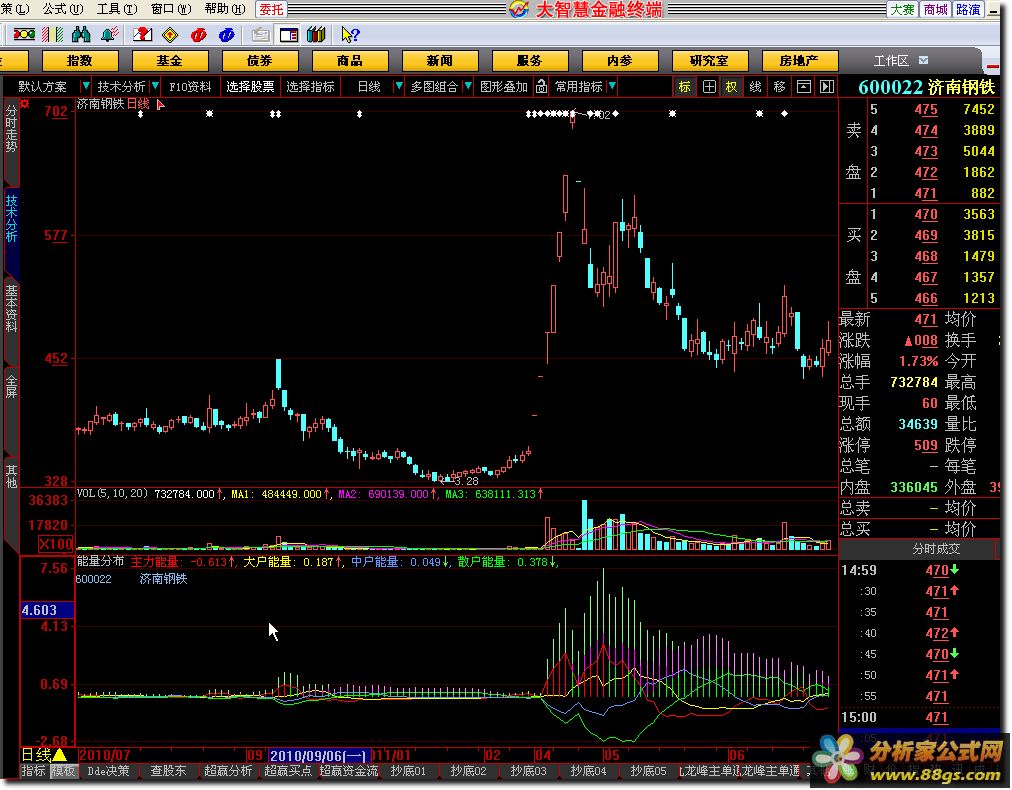Click the window layout toolbar icon
1012x790 pixels.
coord(288,34)
